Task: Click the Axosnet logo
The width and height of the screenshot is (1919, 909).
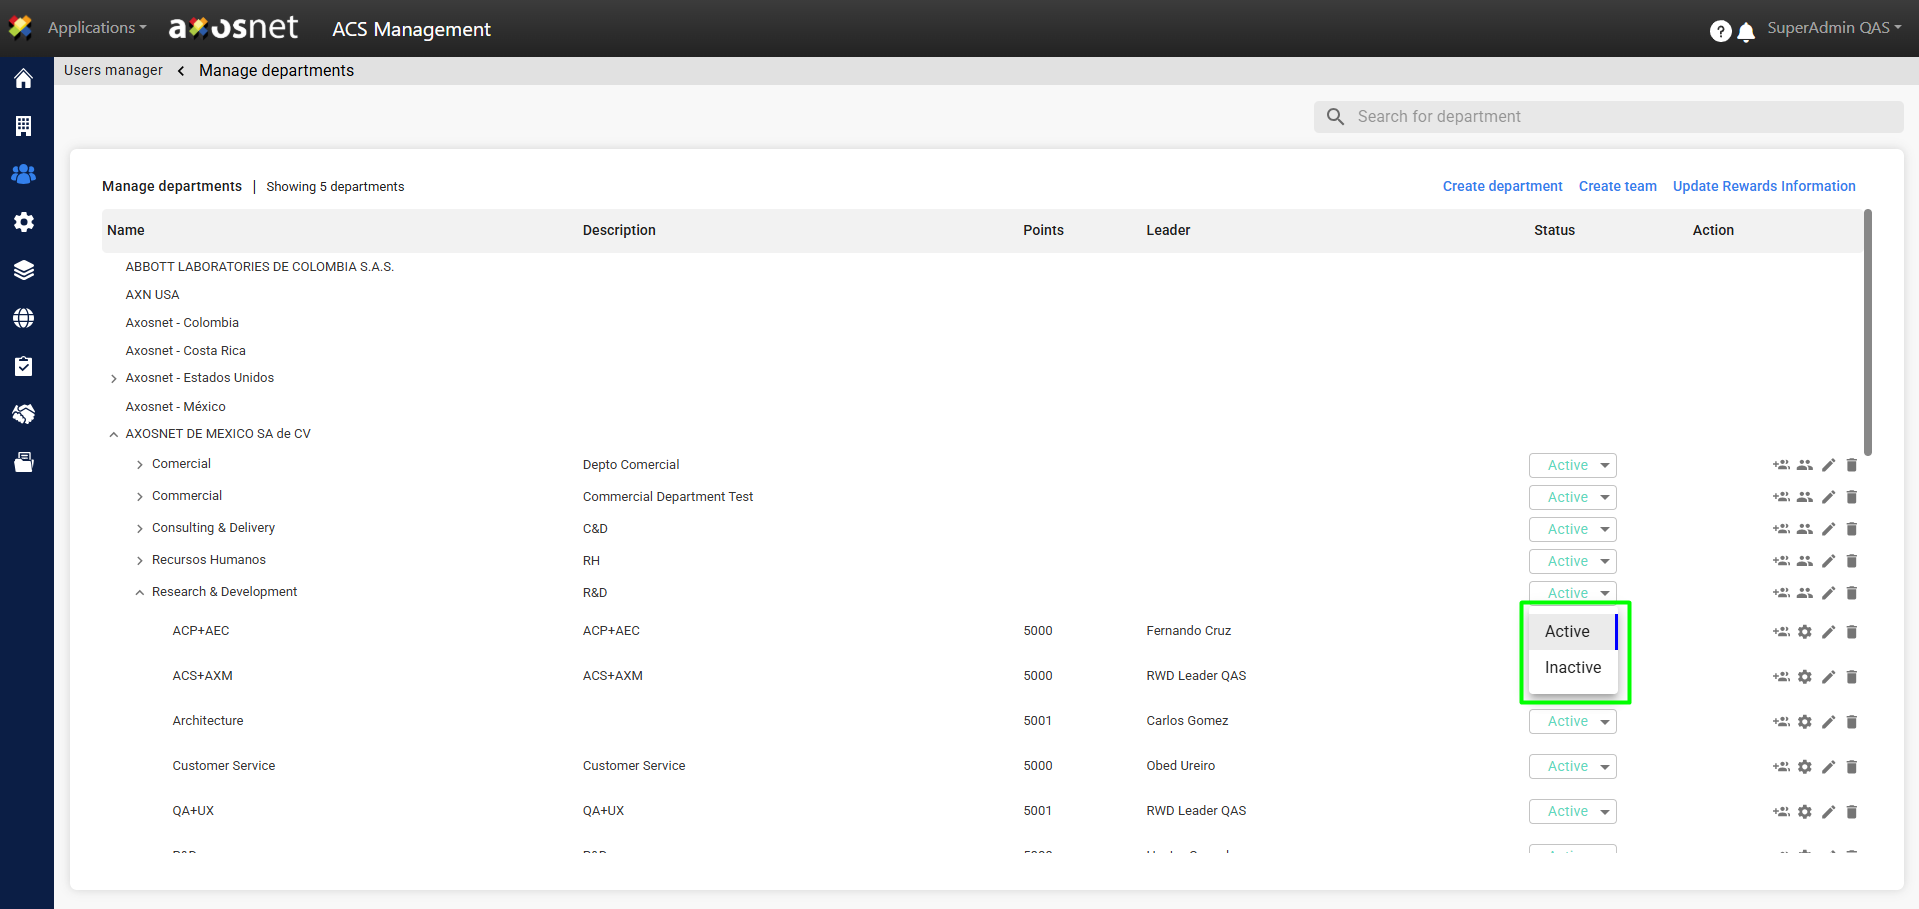Action: click(233, 28)
